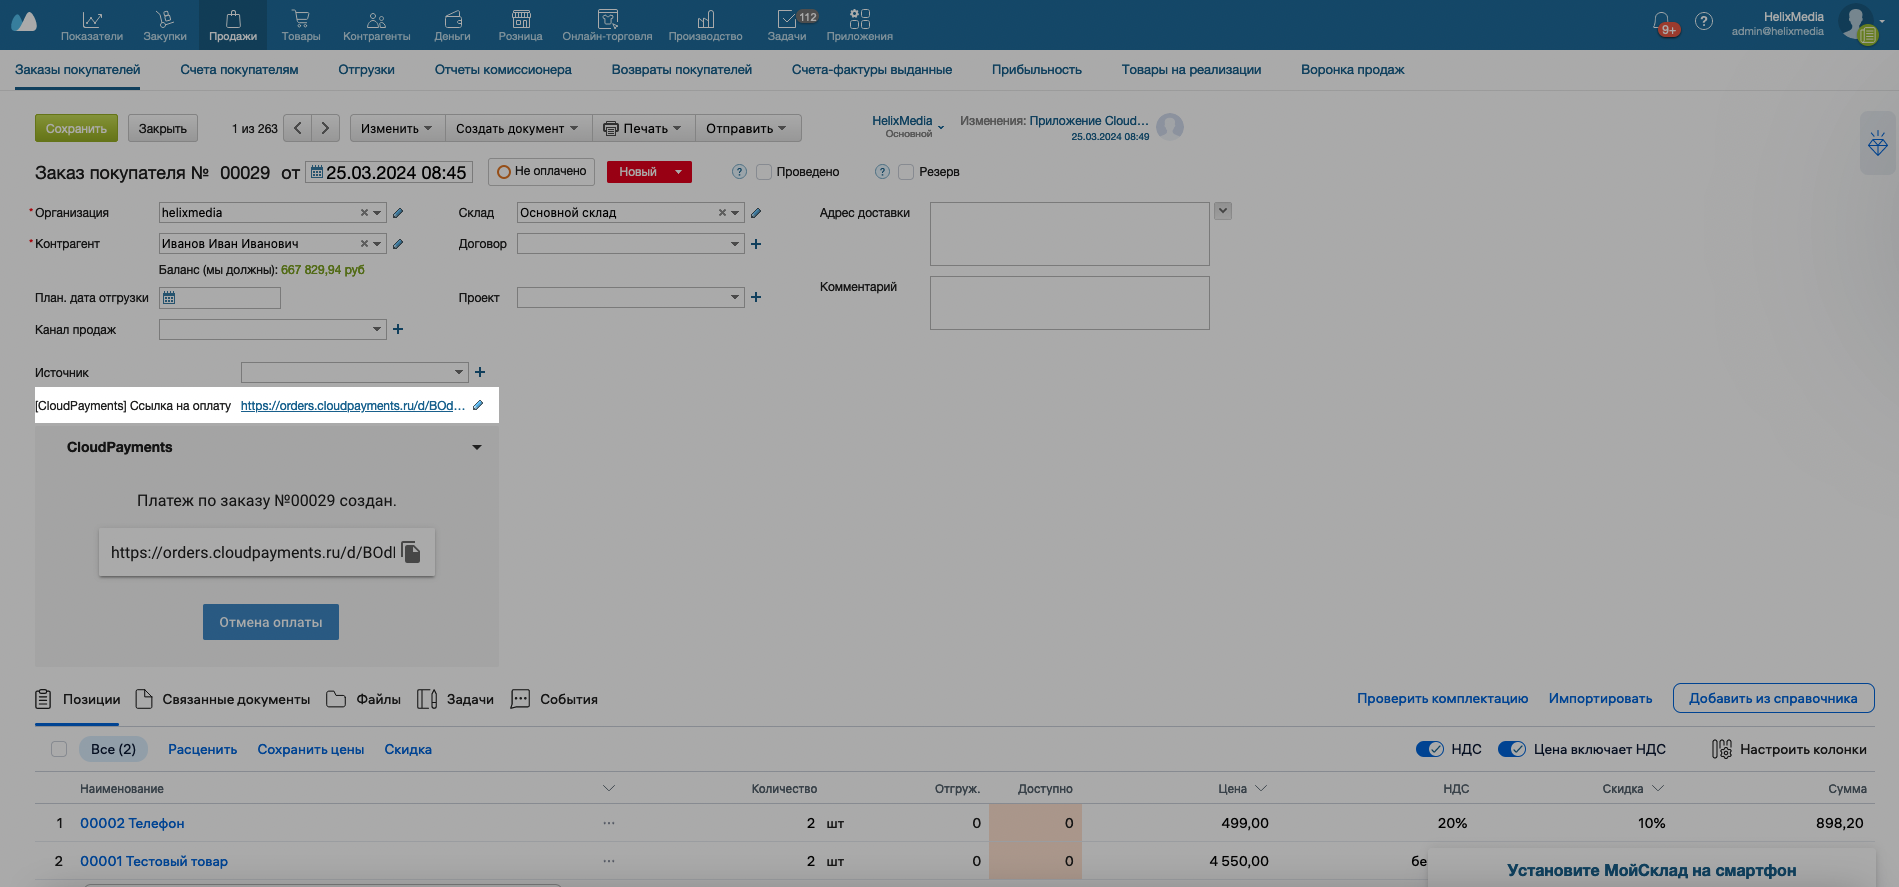
Task: Open the Деньги wallet icon
Action: click(452, 19)
